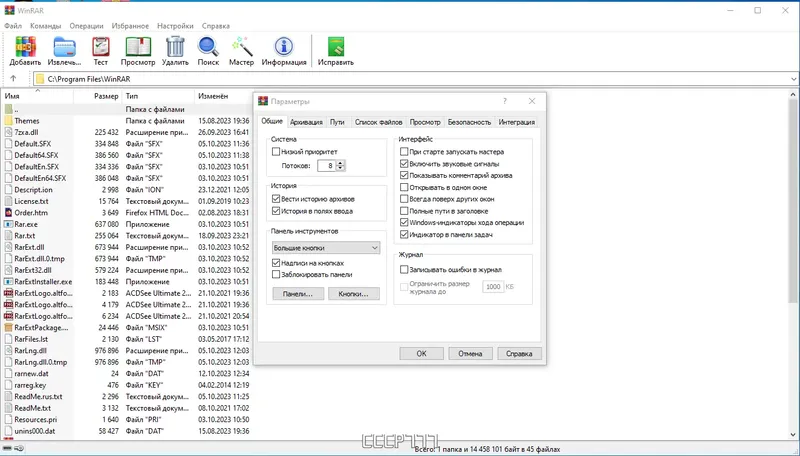Toggle Индикатор в панели задач
800x456 pixels.
click(x=404, y=235)
